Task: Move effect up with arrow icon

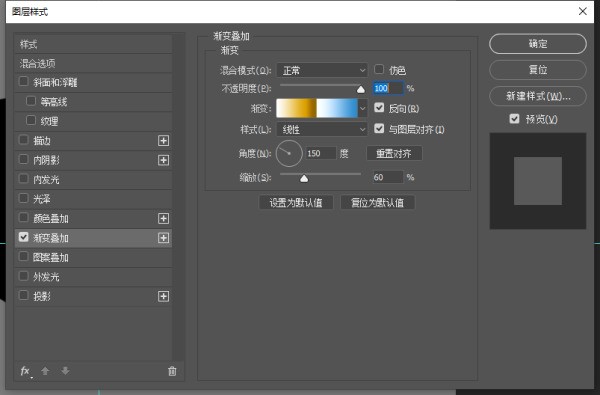Action: (45, 371)
